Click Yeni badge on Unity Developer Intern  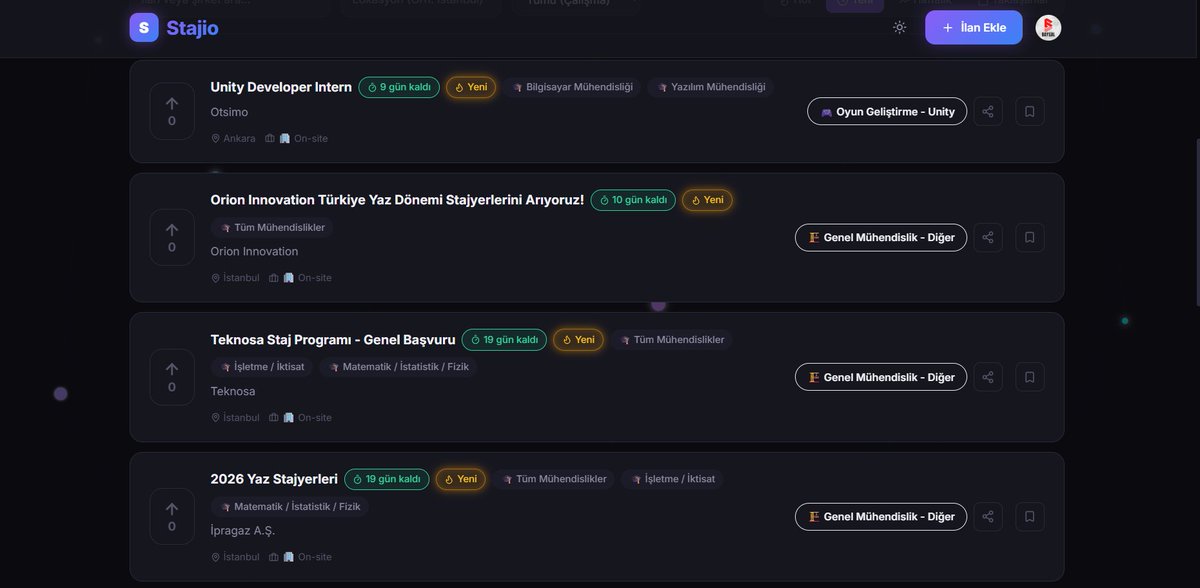tap(471, 87)
